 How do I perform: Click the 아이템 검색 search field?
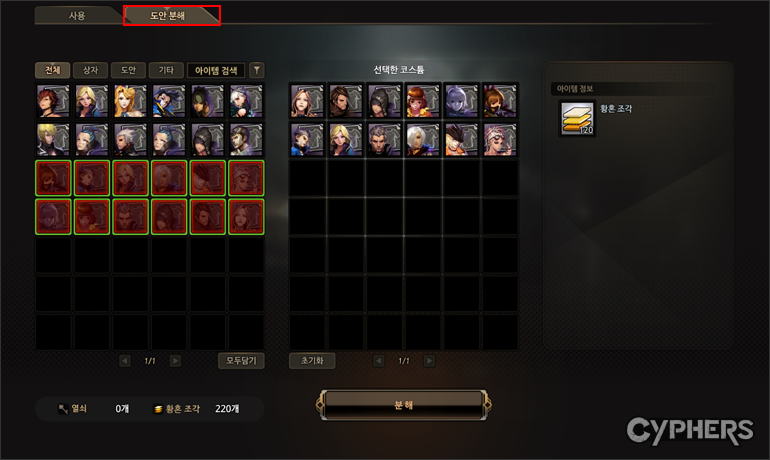pos(216,70)
